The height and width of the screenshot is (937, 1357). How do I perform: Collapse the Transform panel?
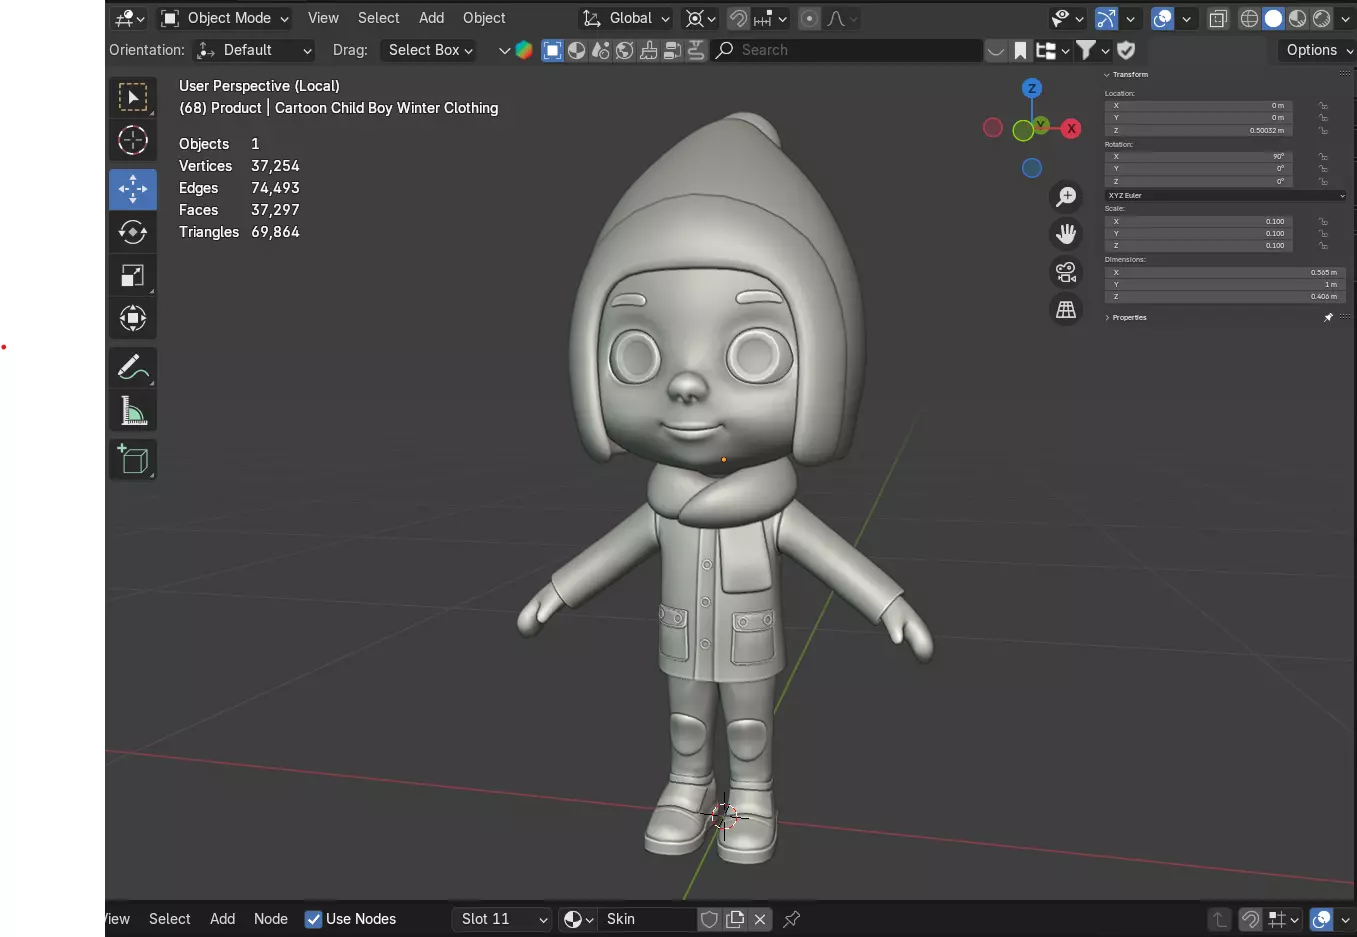tap(1107, 74)
